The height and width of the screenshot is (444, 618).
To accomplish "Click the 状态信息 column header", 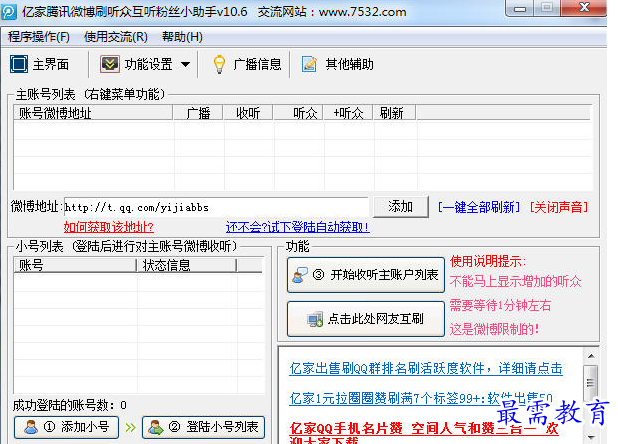I will [186, 265].
